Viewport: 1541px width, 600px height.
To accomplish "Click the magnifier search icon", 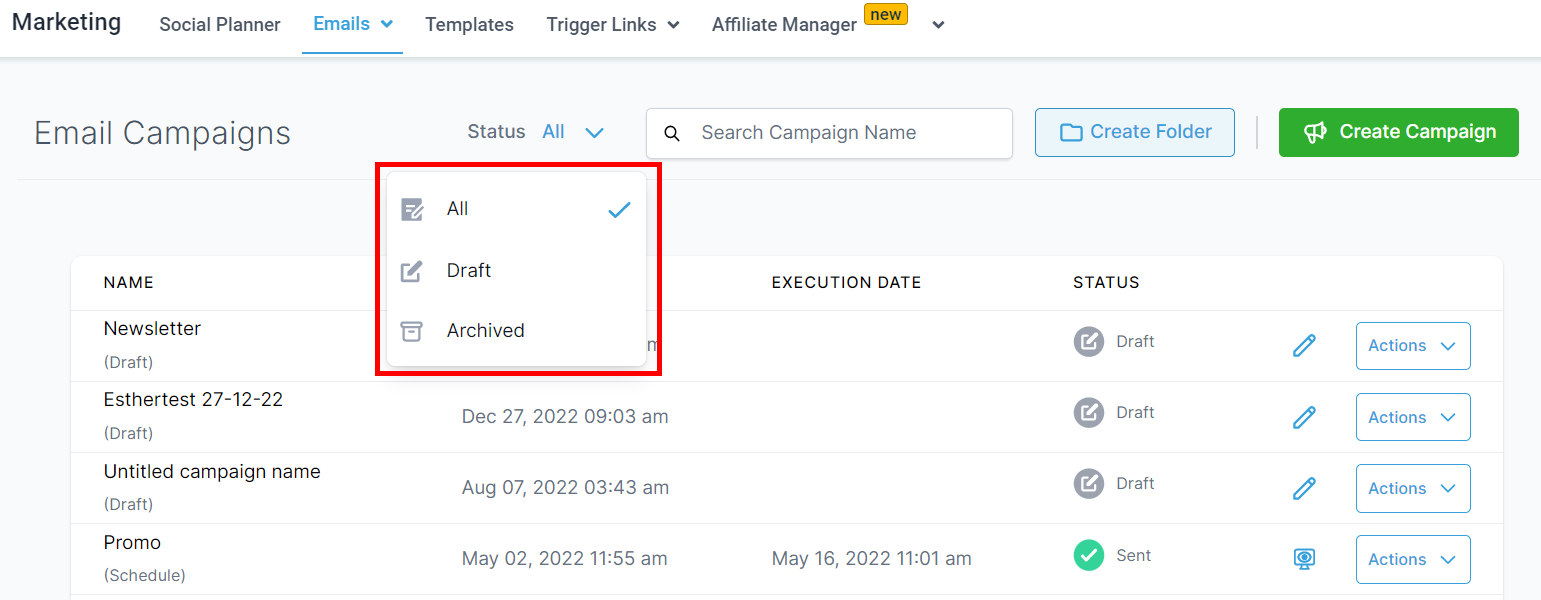I will tap(672, 133).
